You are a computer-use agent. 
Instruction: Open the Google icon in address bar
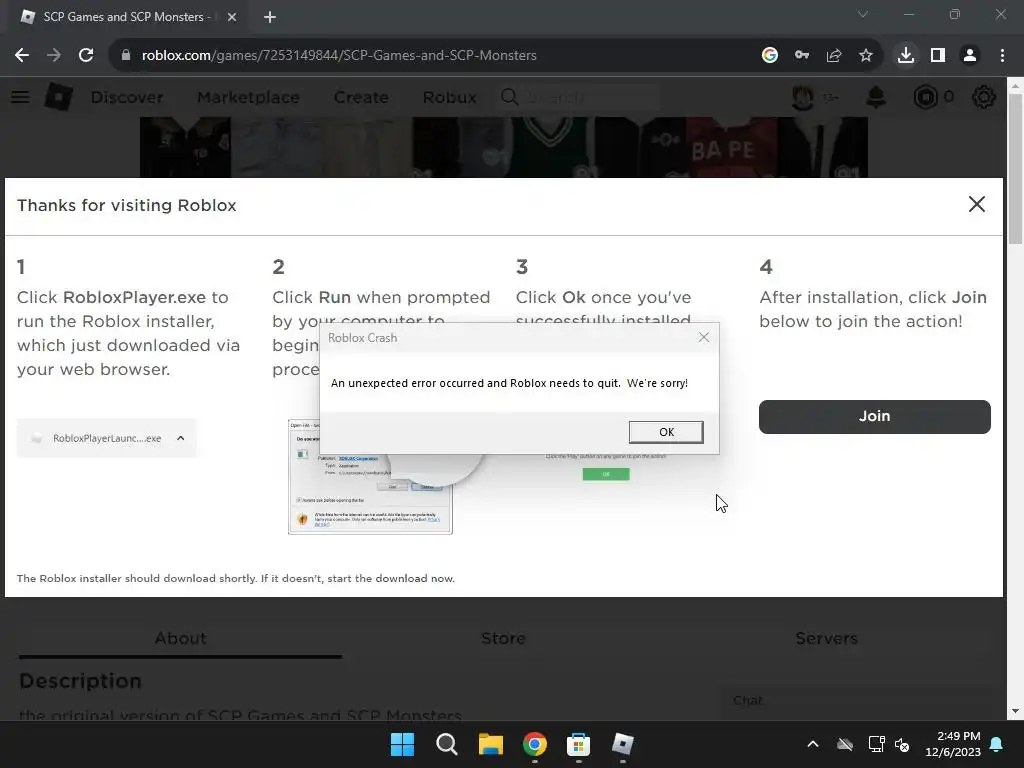point(770,56)
